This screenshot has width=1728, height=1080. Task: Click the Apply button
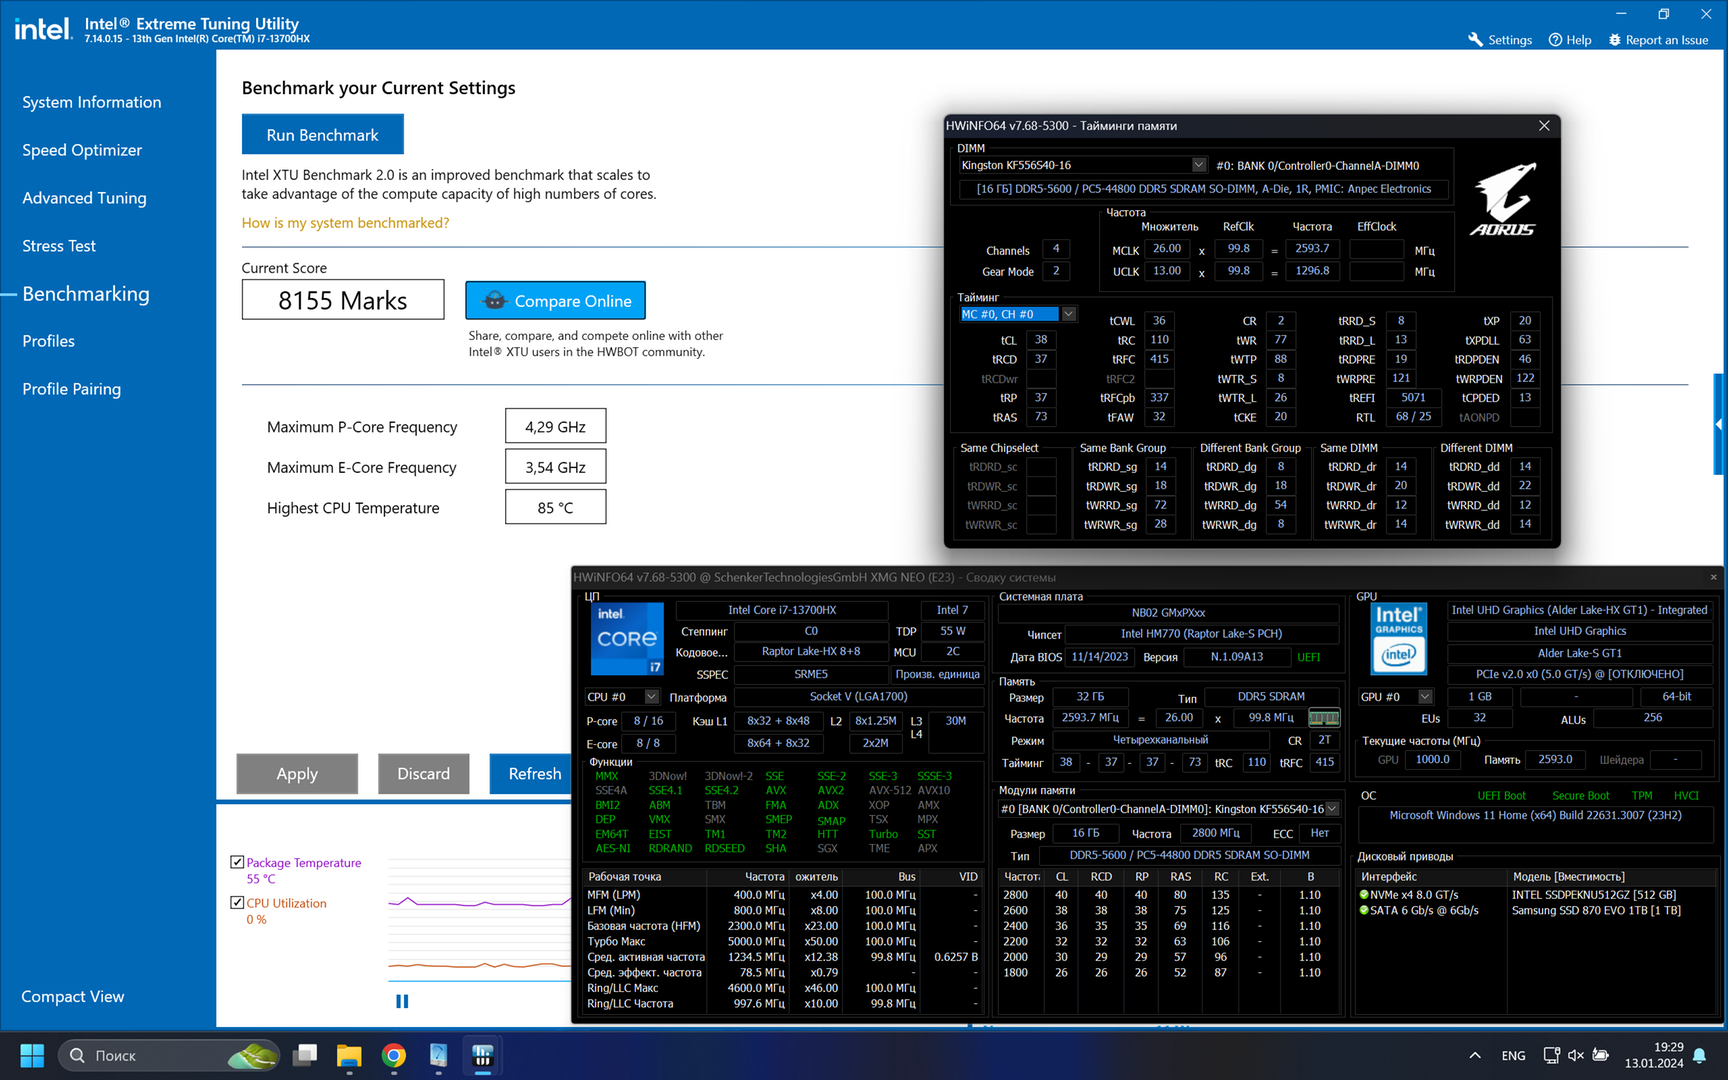[x=297, y=774]
